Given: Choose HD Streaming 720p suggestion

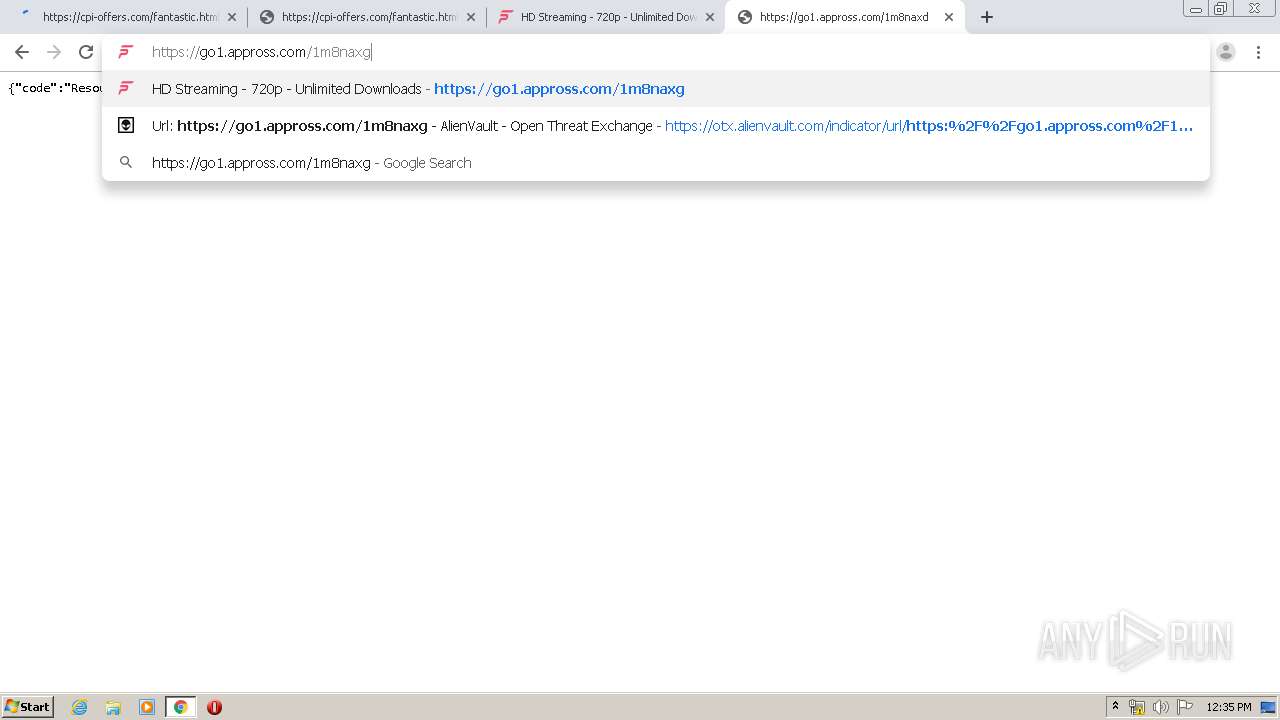Looking at the screenshot, I should pyautogui.click(x=656, y=89).
